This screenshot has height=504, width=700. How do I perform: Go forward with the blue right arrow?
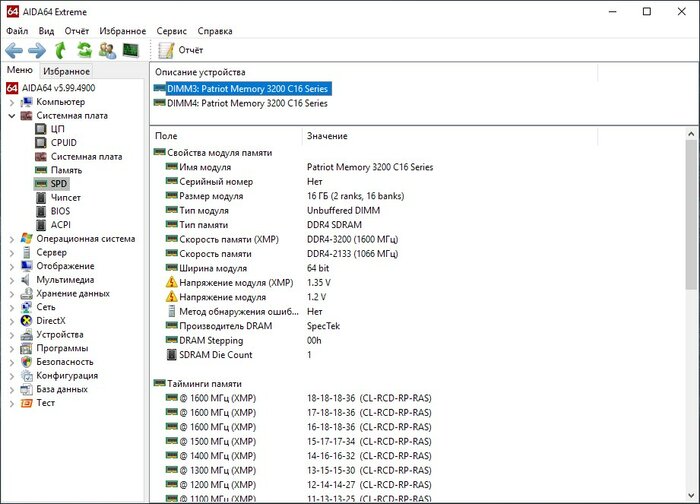[37, 50]
